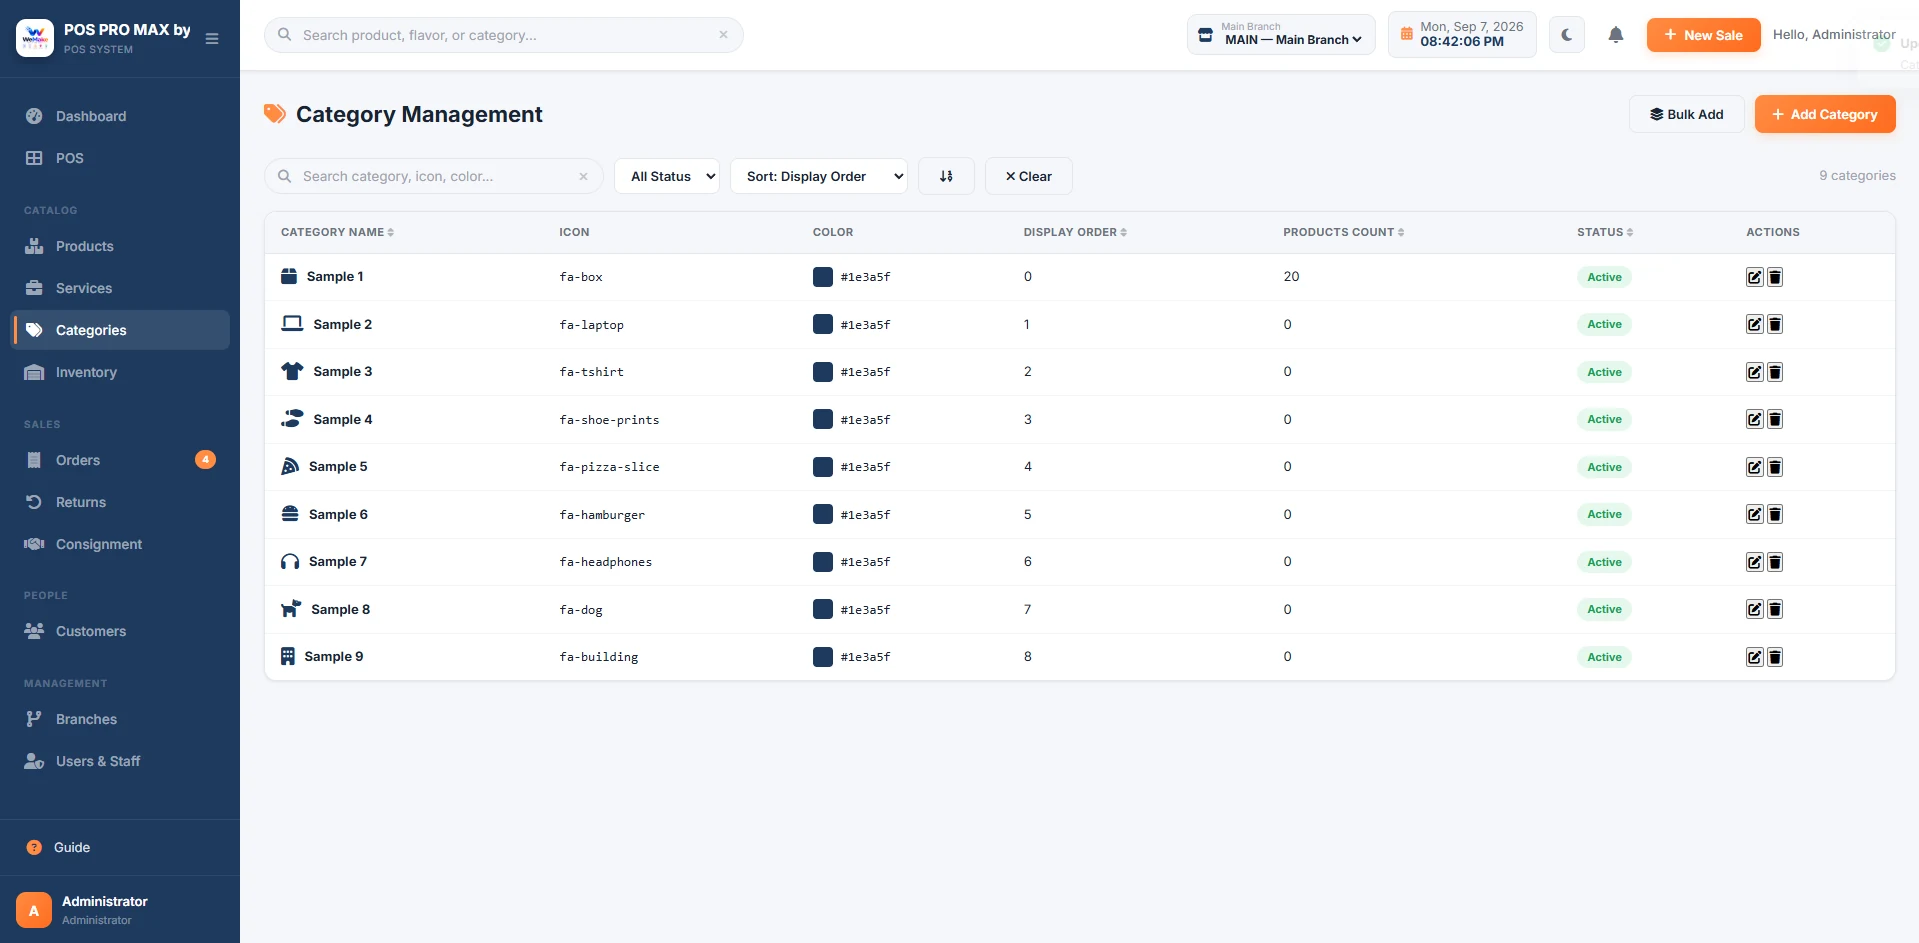Click the Add Category button

[1825, 114]
